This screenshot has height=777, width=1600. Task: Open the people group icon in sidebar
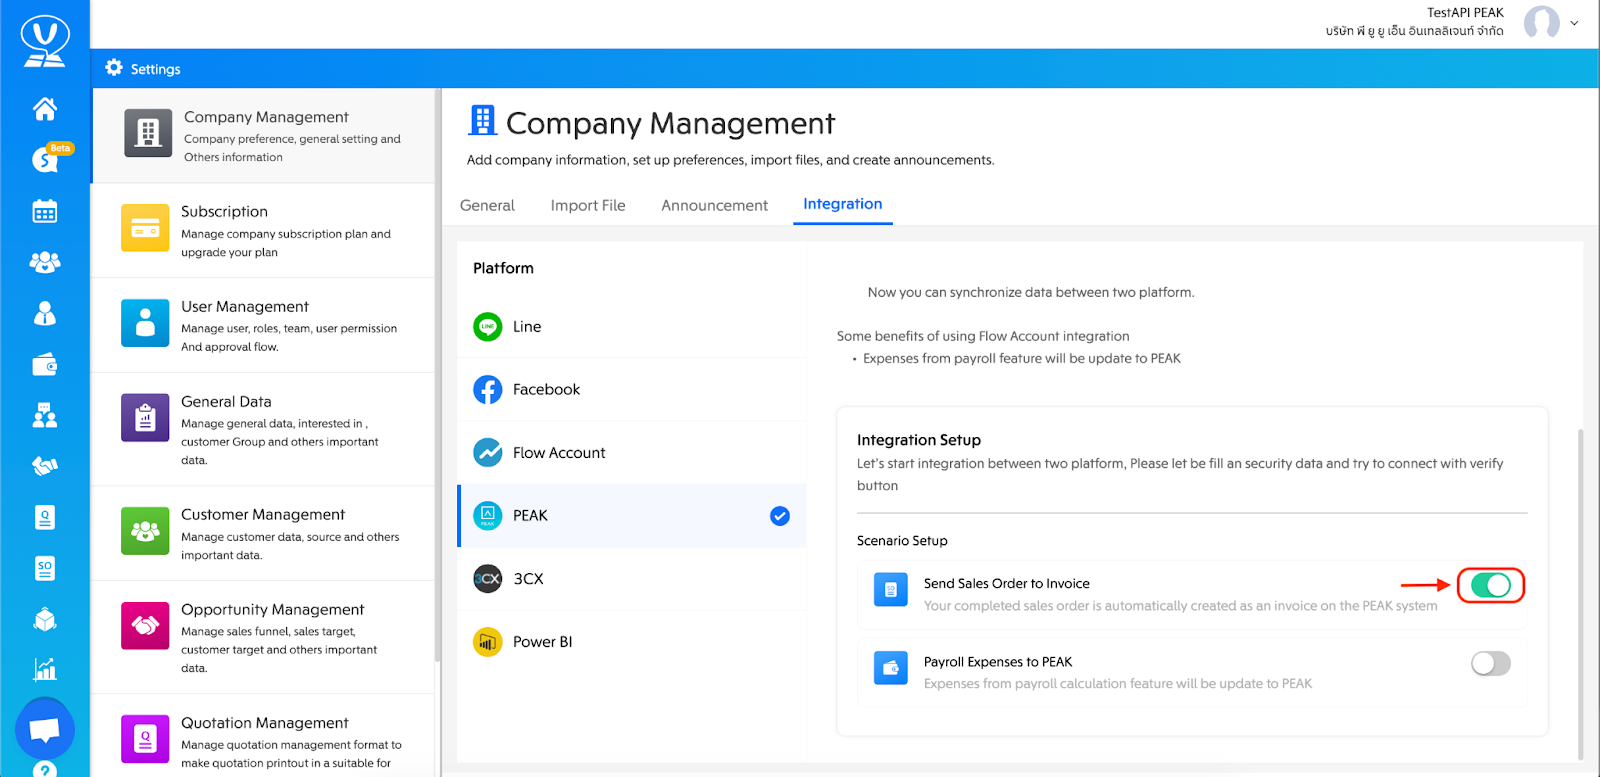click(45, 262)
